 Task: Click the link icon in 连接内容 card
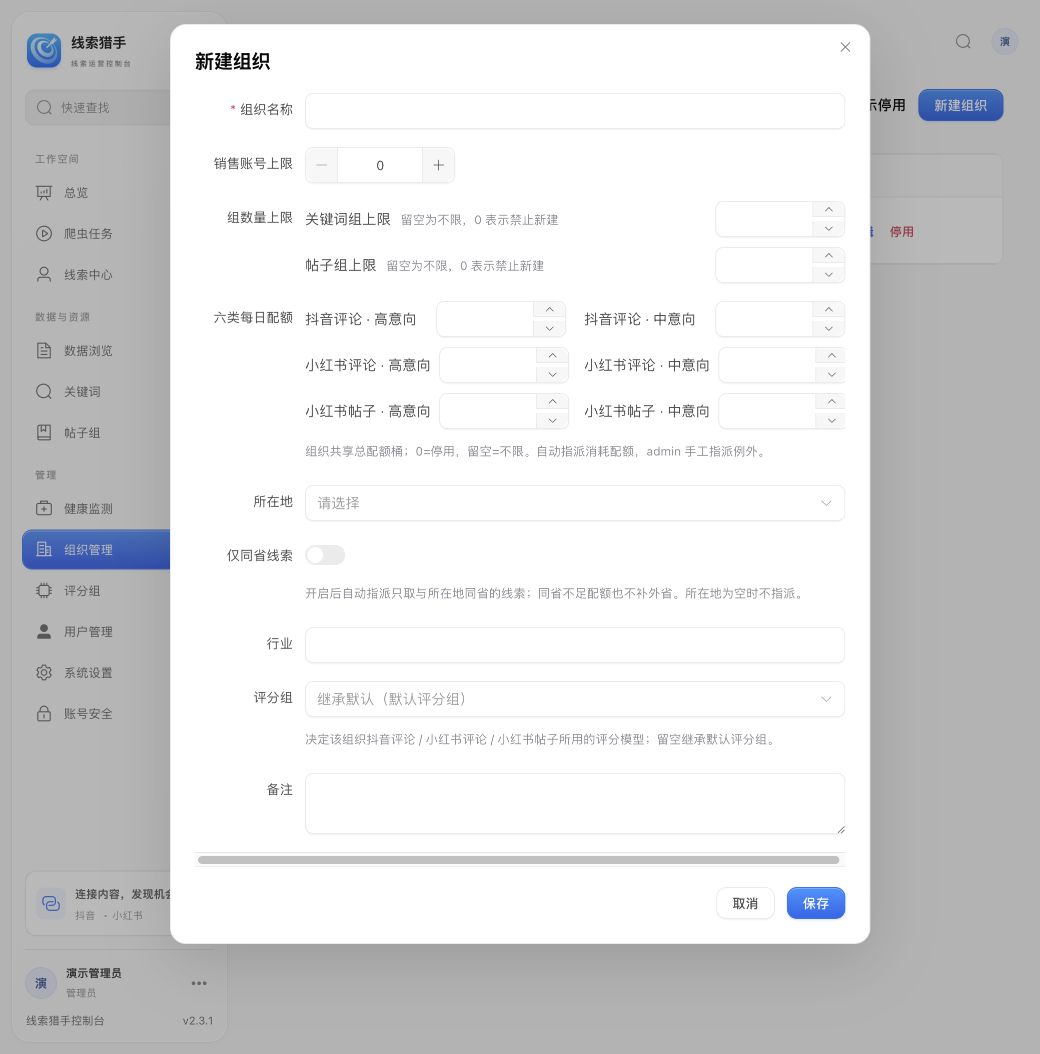(x=51, y=904)
